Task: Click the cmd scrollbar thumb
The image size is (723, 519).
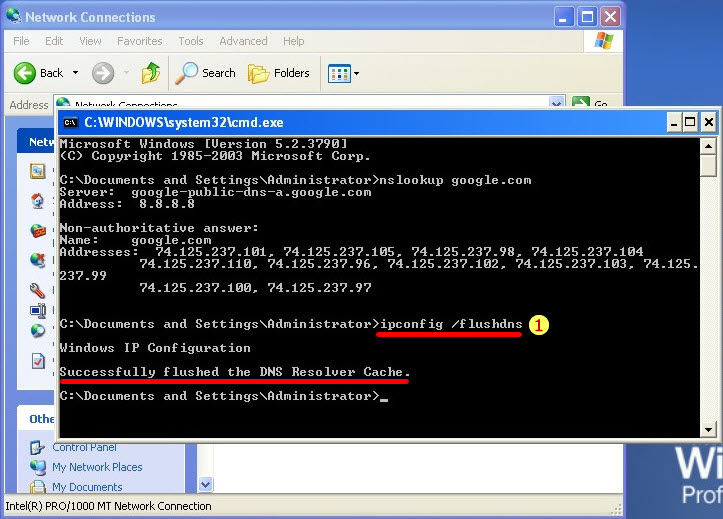Action: [x=708, y=165]
